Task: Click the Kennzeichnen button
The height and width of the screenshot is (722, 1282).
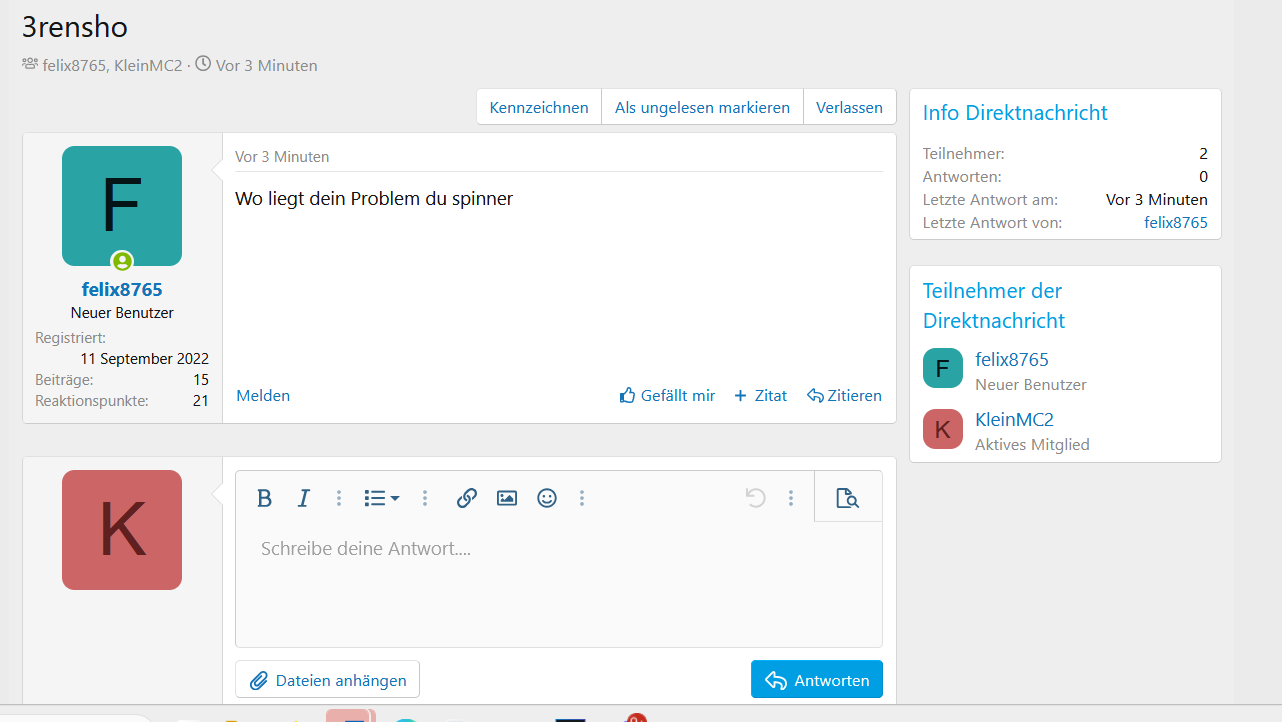Action: [x=539, y=108]
